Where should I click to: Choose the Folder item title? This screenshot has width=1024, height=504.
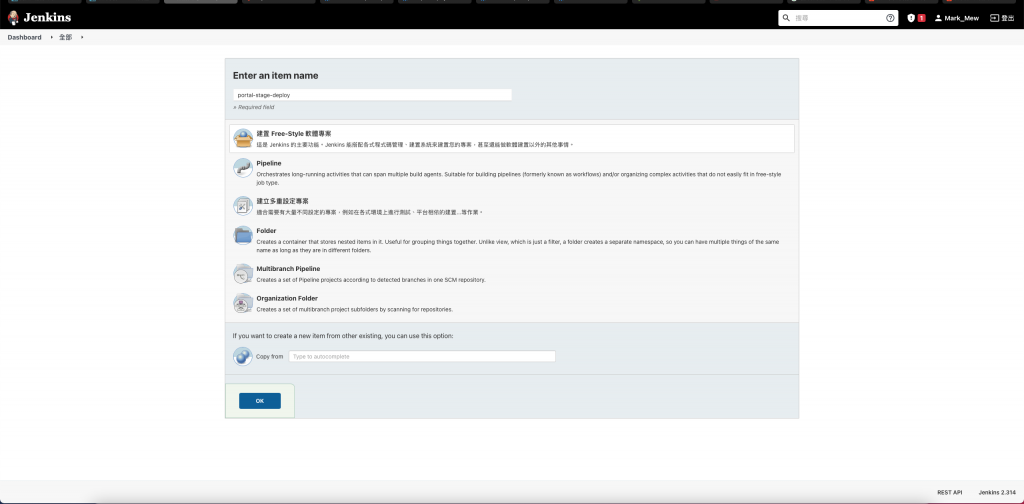point(266,231)
